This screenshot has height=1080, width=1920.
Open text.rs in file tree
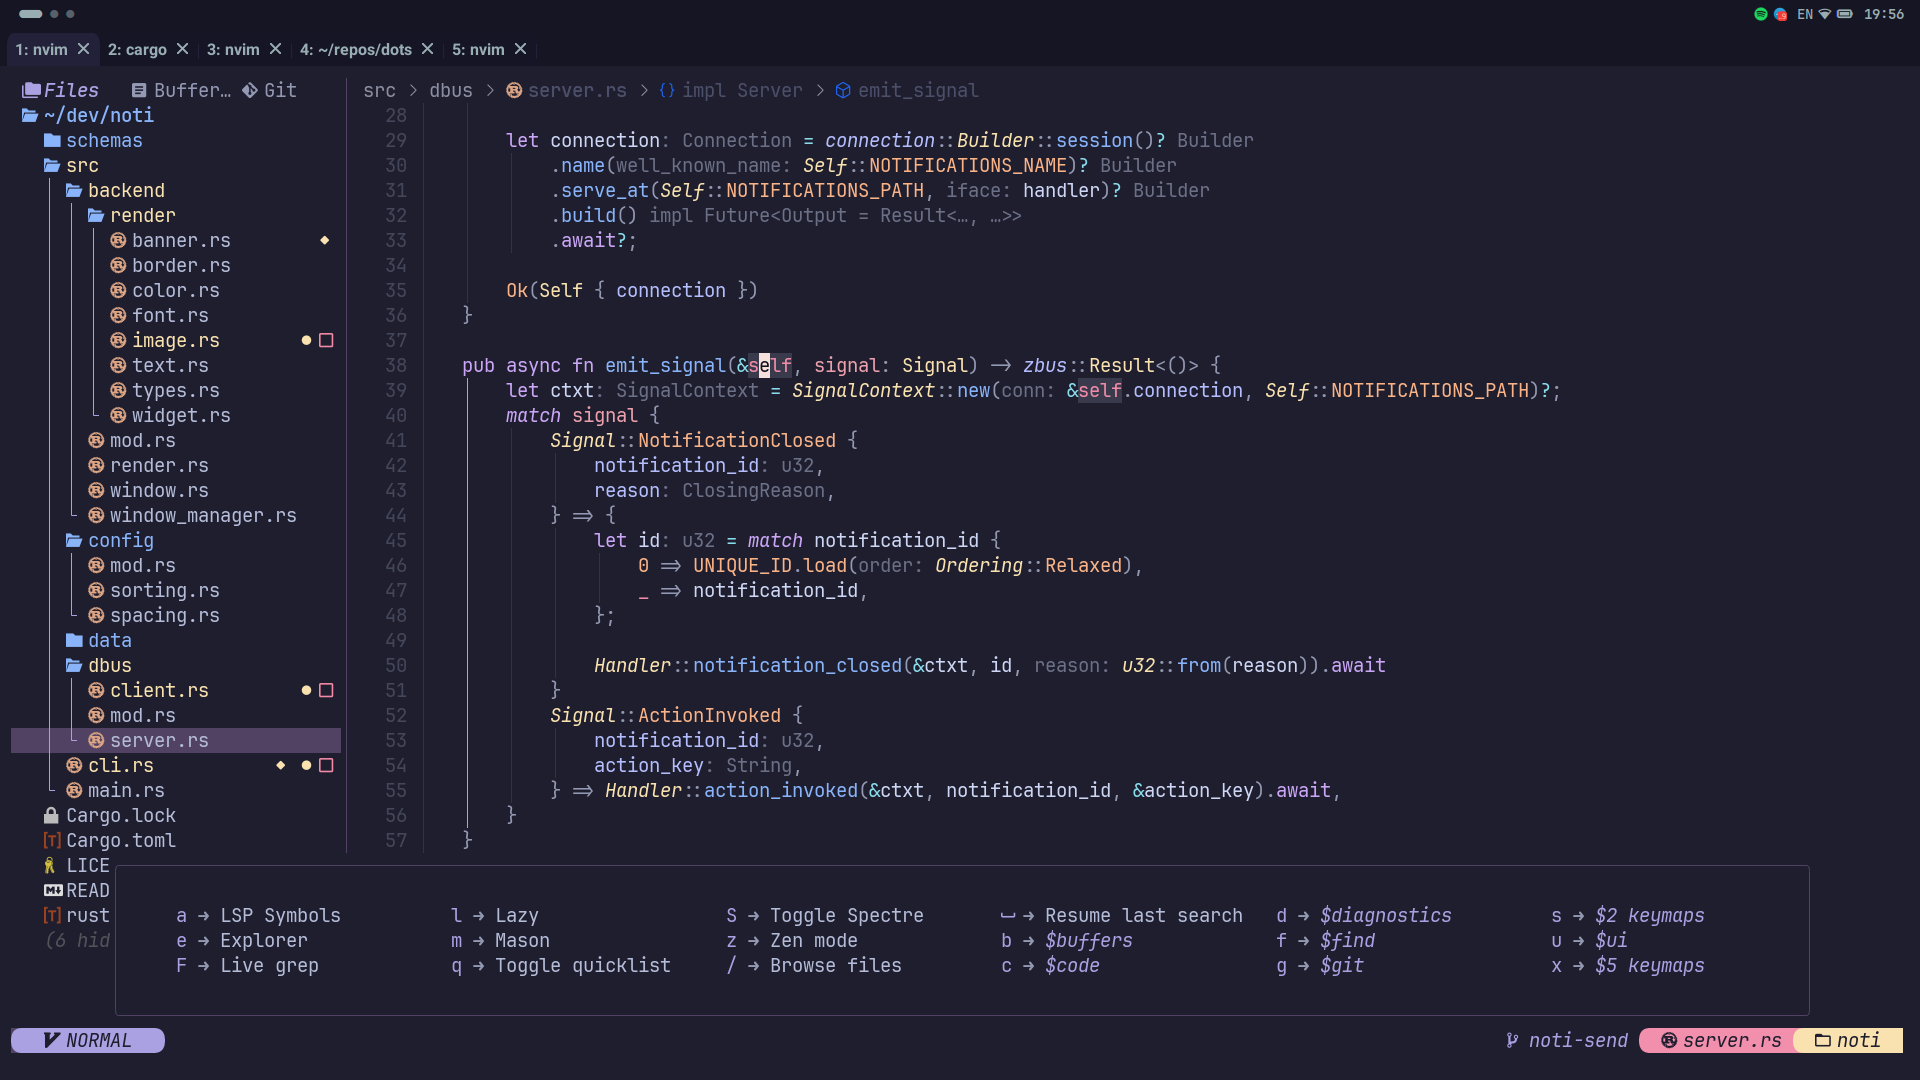[x=159, y=365]
